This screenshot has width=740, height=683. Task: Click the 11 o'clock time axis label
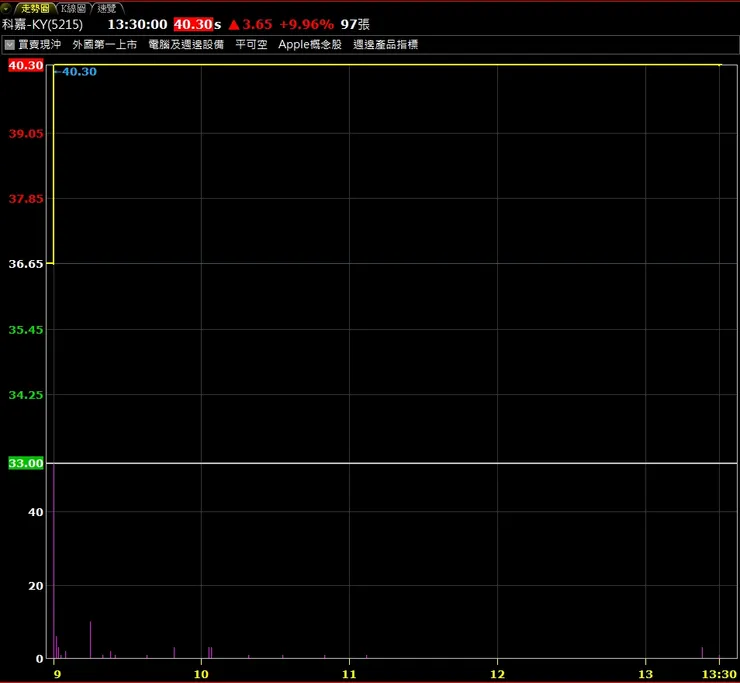tap(349, 674)
